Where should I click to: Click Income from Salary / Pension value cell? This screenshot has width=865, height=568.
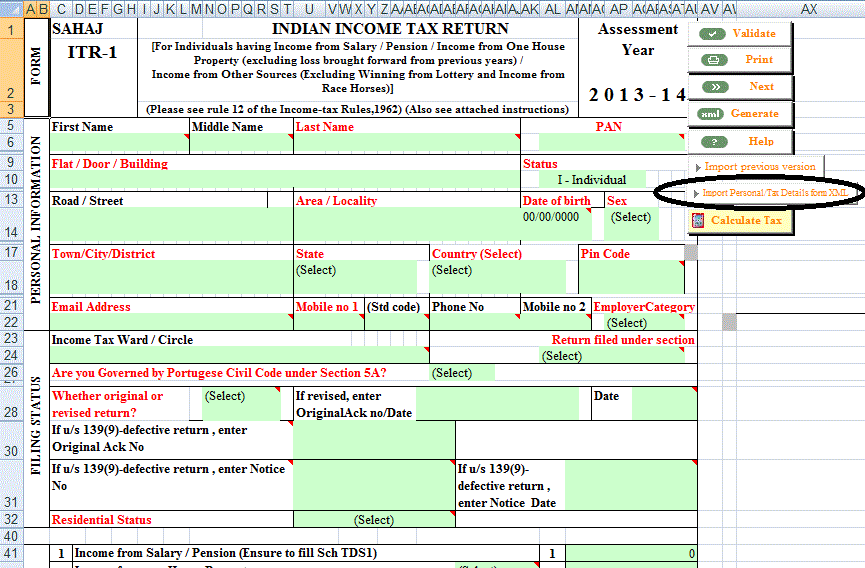[631, 553]
